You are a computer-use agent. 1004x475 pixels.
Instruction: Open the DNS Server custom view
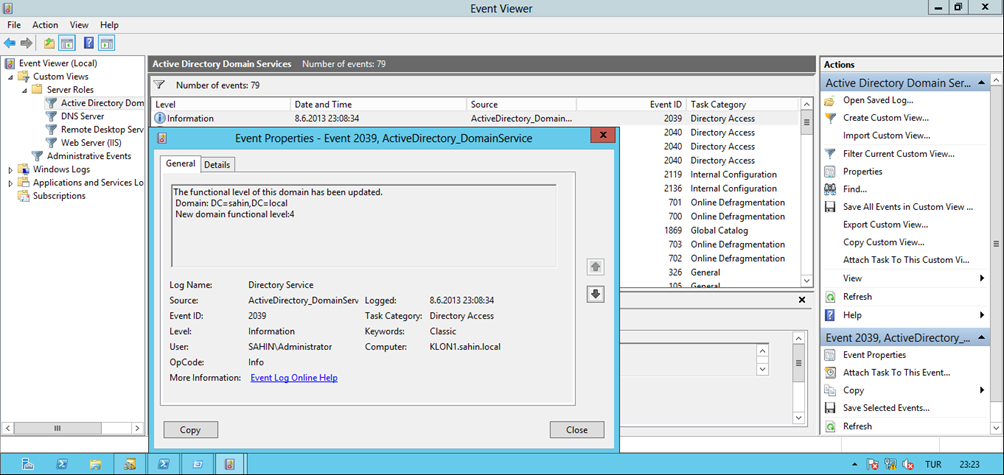point(83,116)
